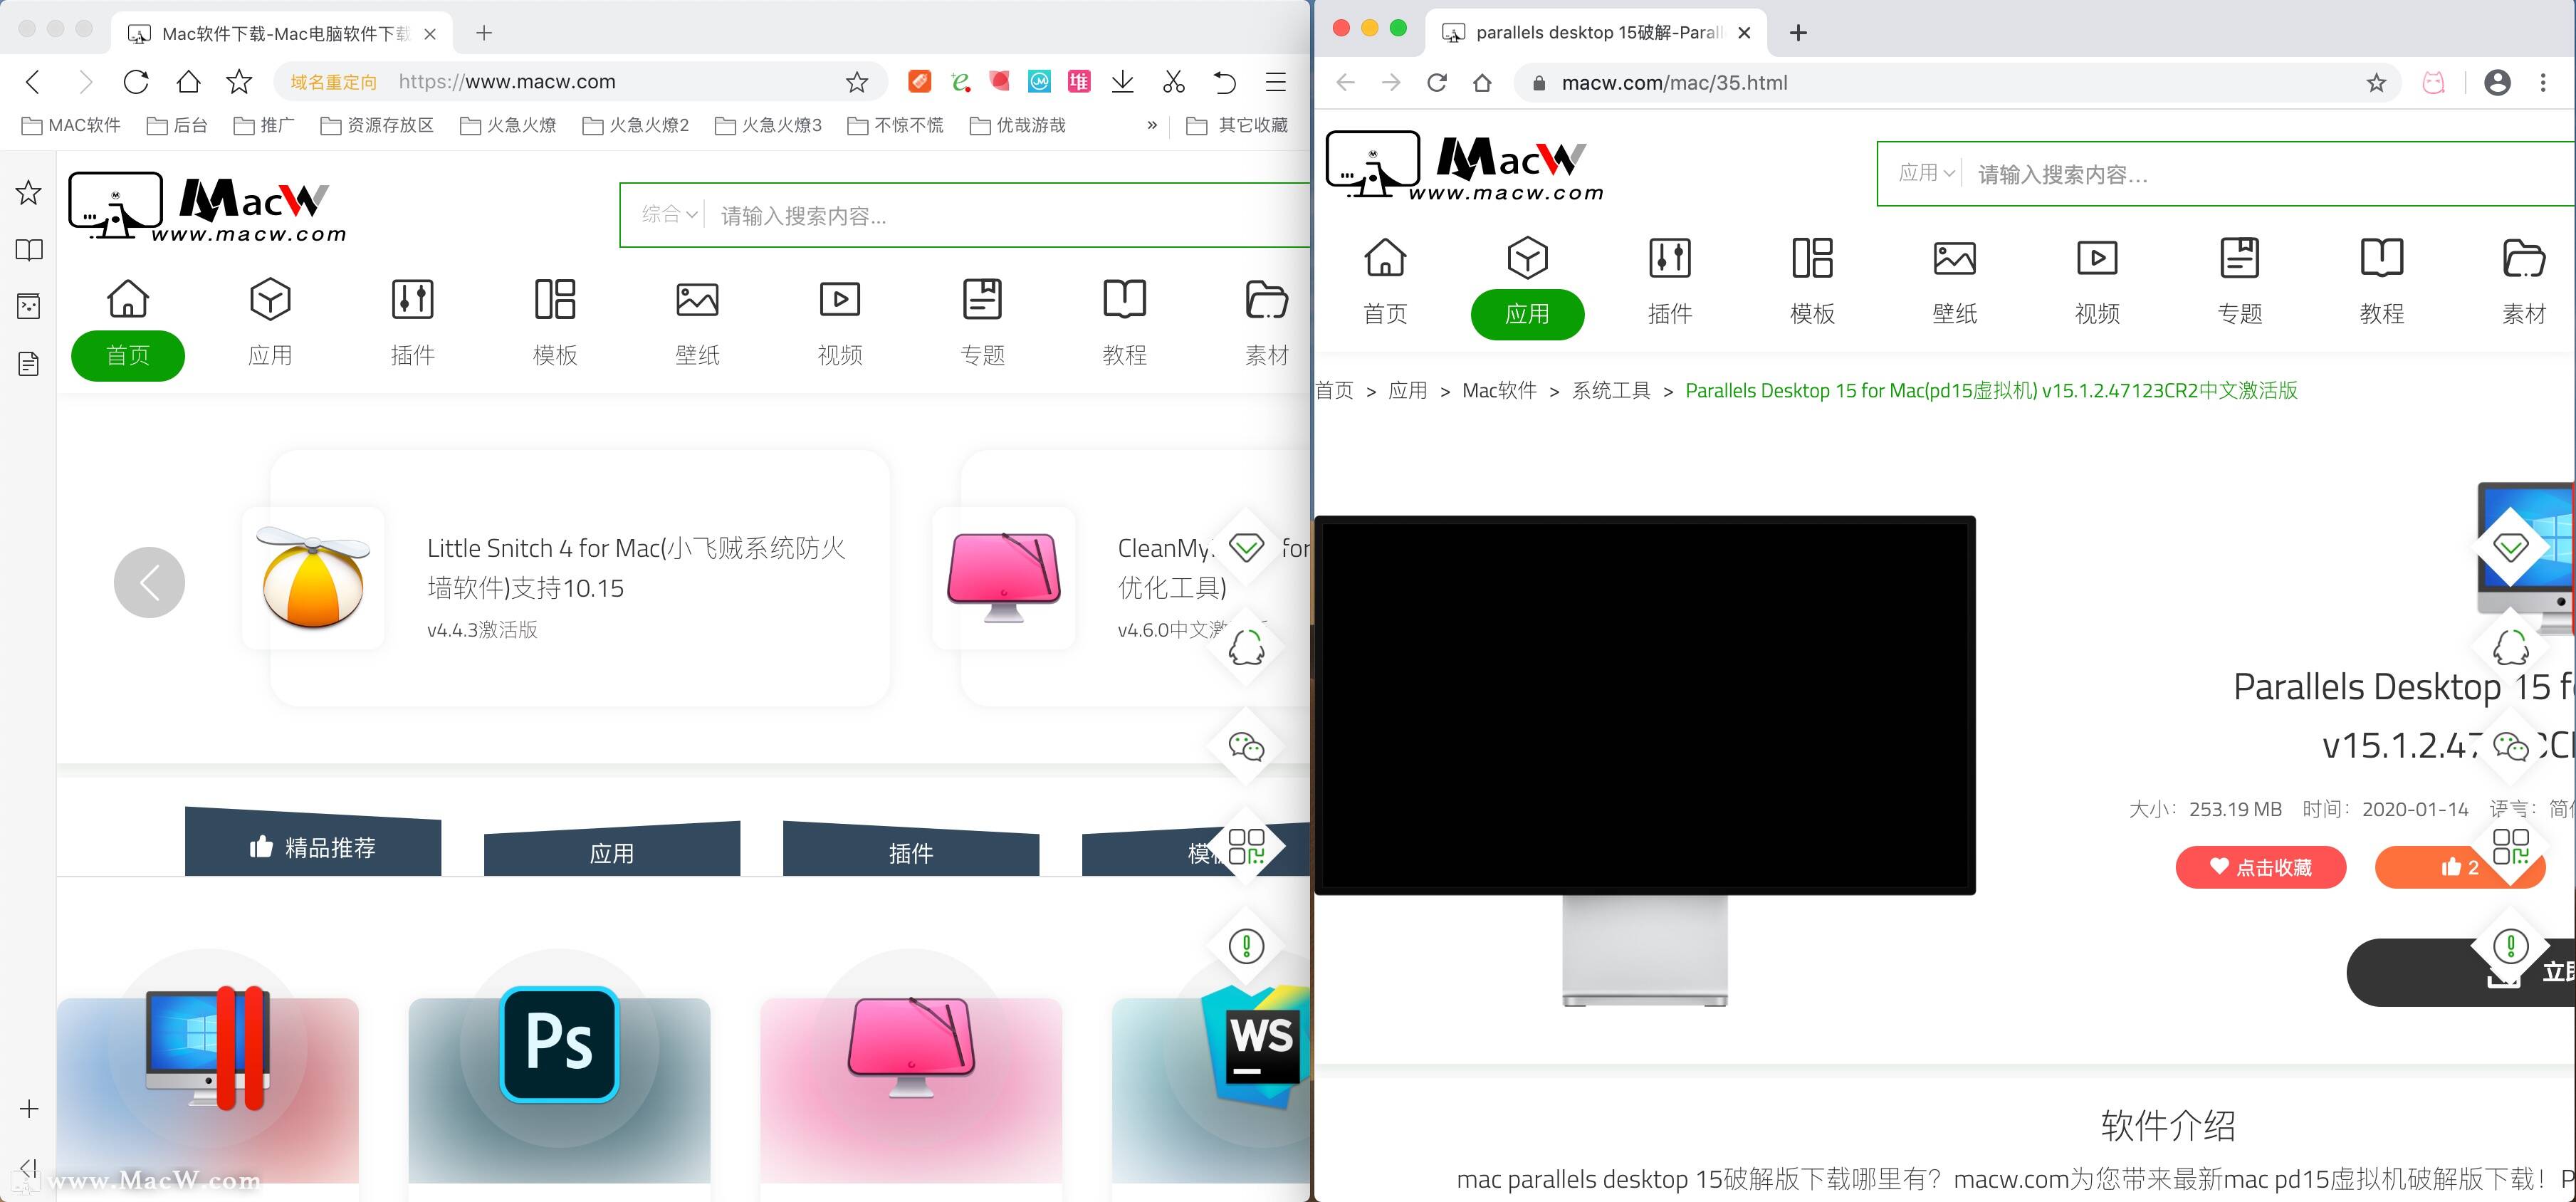This screenshot has height=1202, width=2576.
Task: Switch to 插件 tab in recommendation section
Action: (910, 853)
